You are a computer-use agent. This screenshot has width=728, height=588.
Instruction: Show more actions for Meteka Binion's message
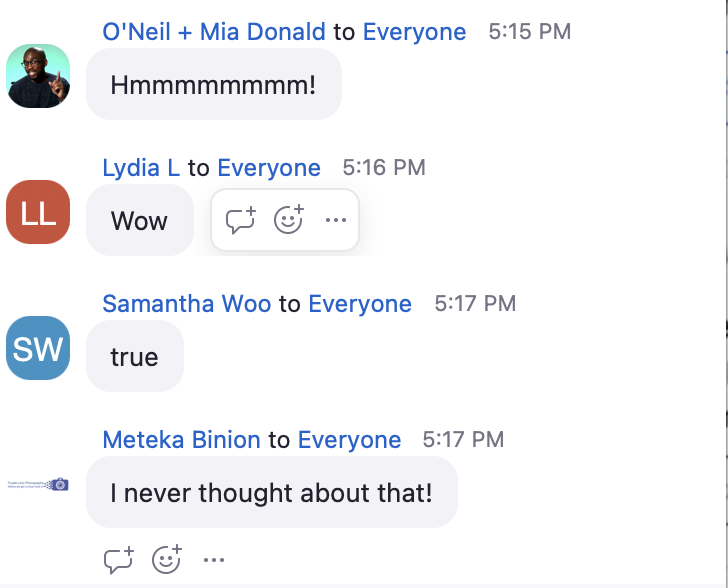[x=214, y=560]
